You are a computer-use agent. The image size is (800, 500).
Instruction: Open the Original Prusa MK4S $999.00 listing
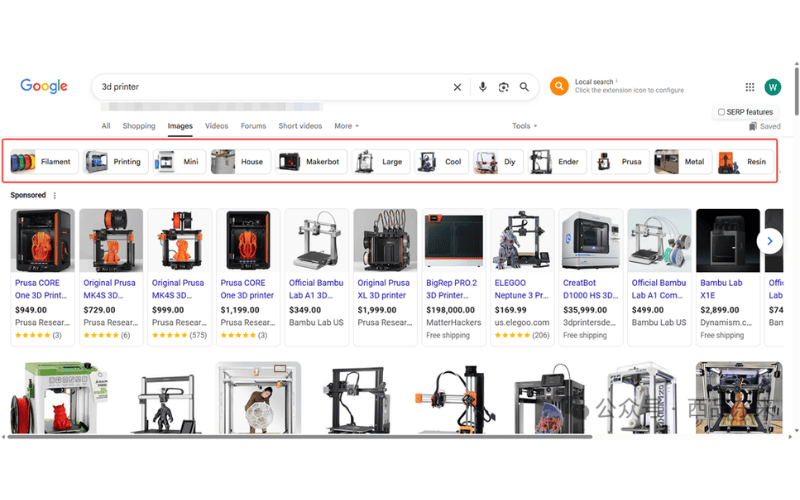pos(178,289)
